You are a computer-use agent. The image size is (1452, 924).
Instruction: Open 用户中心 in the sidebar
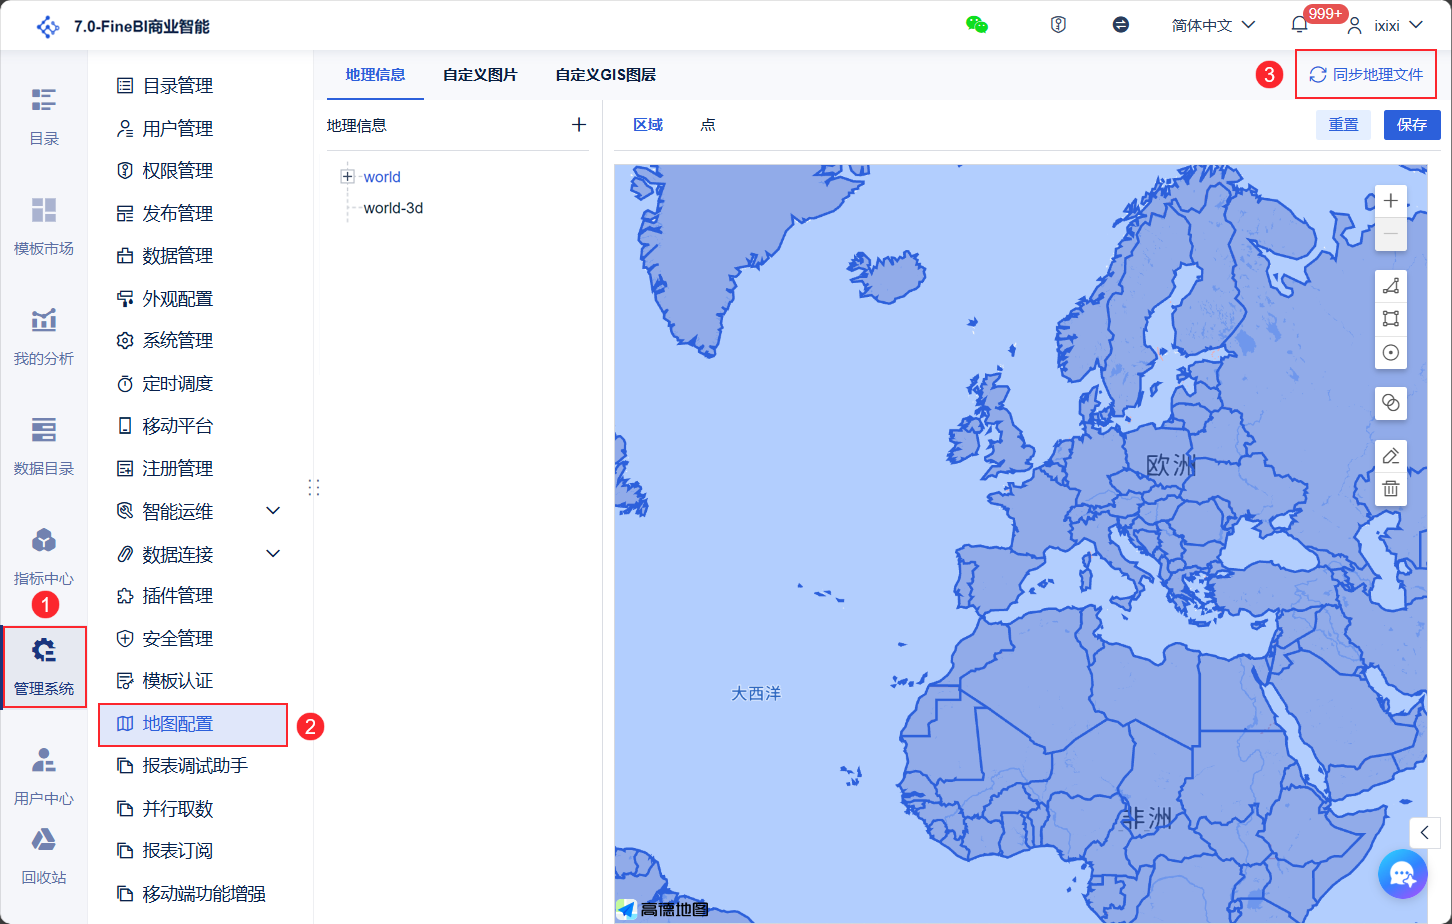point(44,777)
